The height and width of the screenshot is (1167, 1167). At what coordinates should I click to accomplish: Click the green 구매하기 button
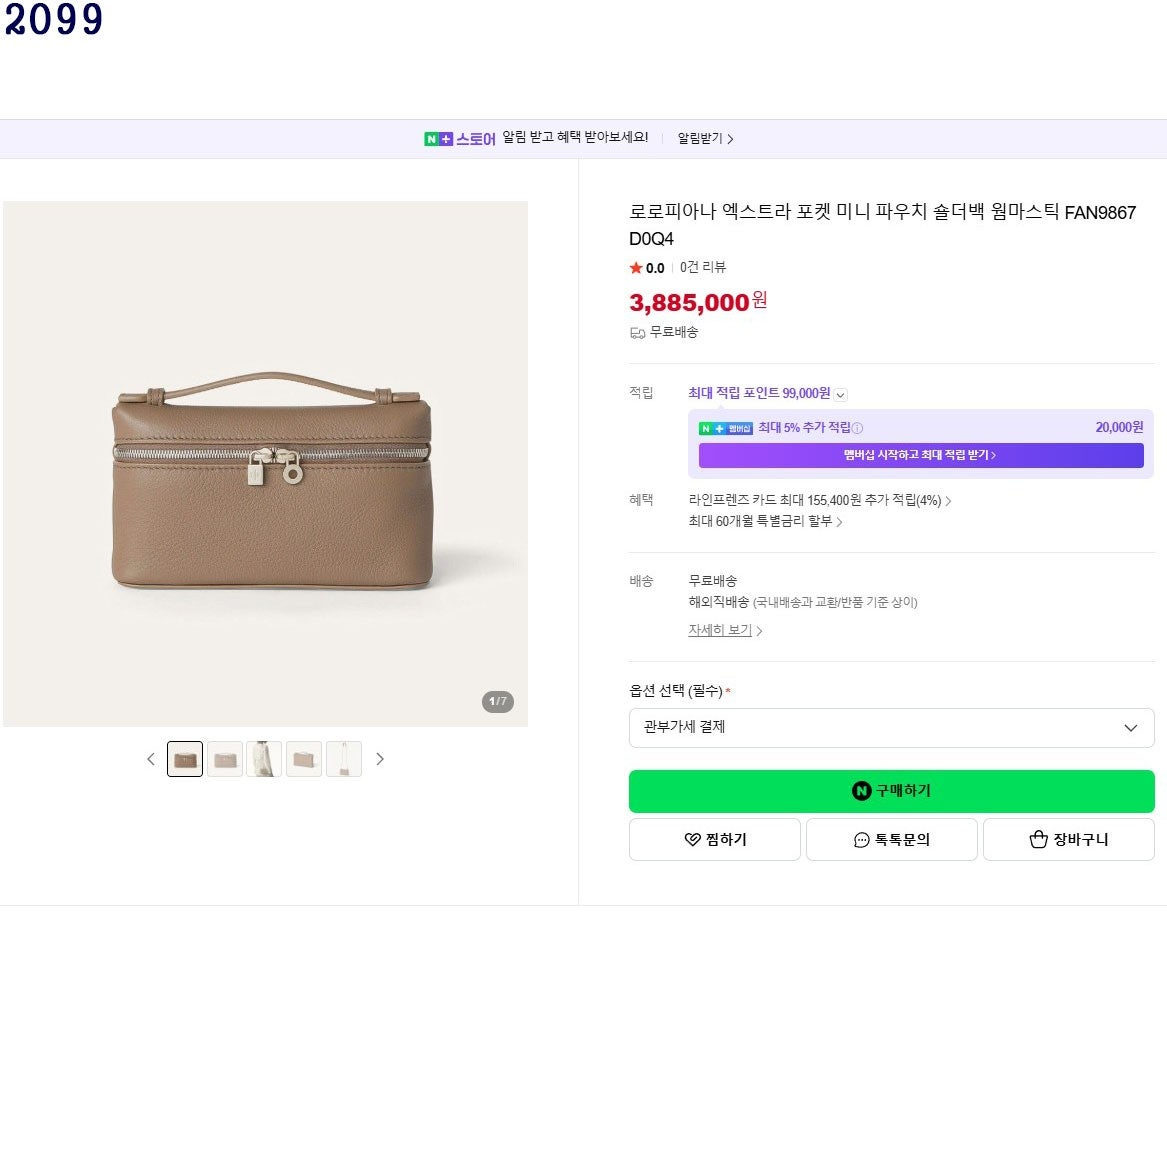click(891, 791)
